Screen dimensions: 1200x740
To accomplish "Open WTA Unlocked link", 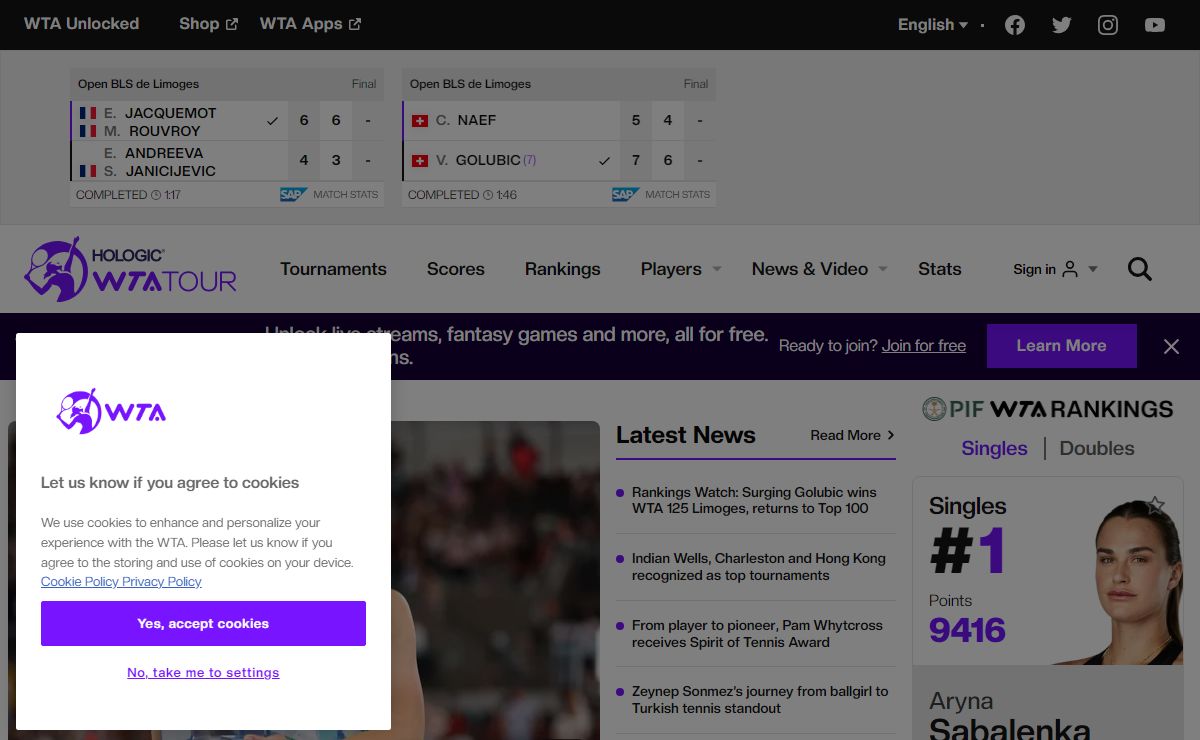I will 81,24.
